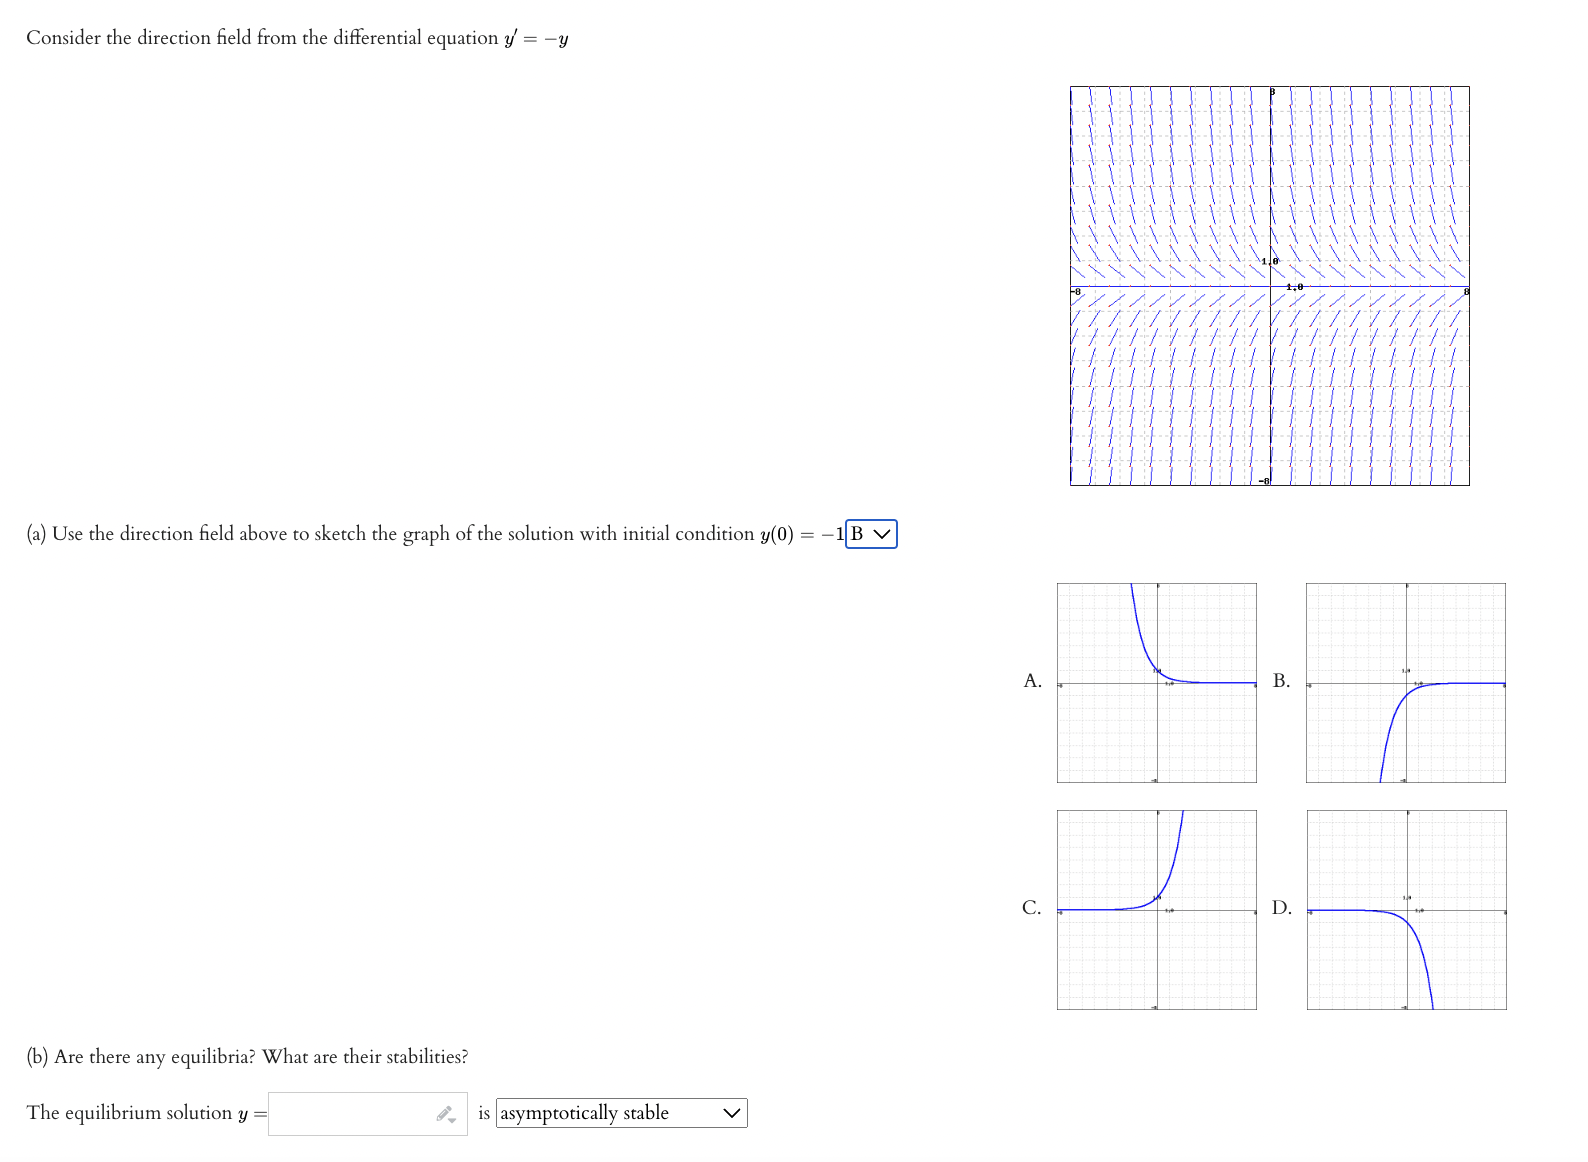
Task: Click the 1.0 tick label on graph B
Action: pyautogui.click(x=1407, y=671)
